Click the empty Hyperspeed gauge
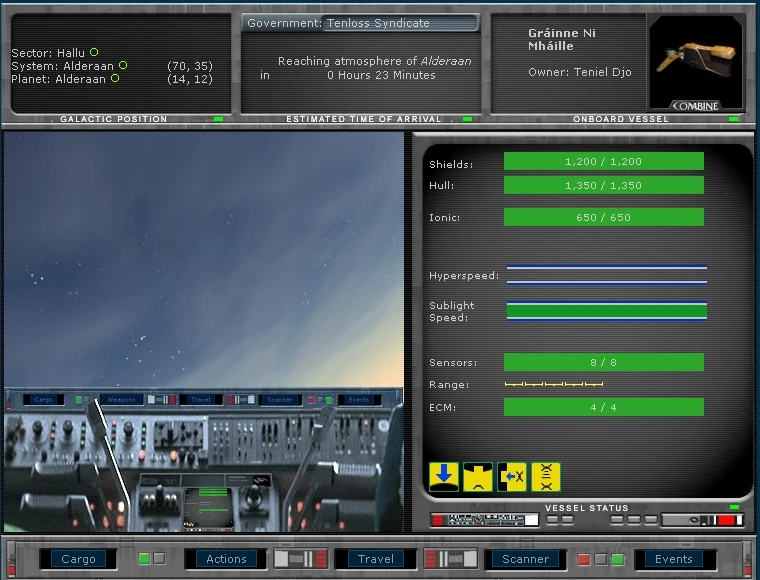Viewport: 760px width, 580px height. (x=607, y=275)
